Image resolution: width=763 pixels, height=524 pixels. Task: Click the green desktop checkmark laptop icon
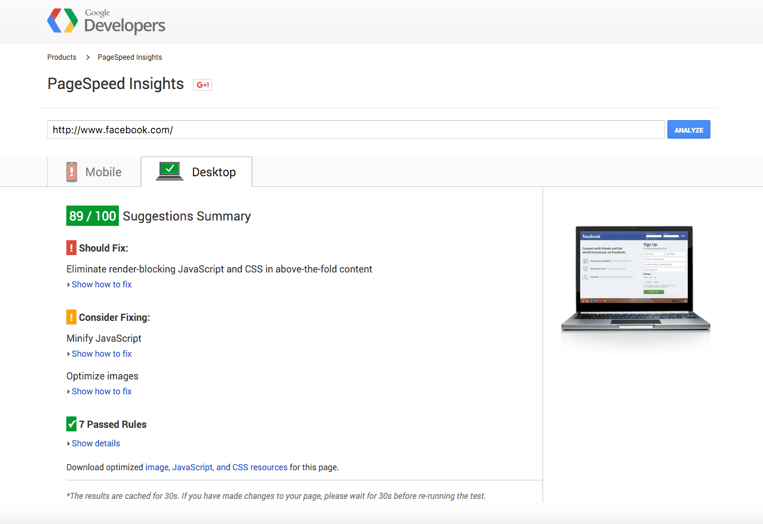(169, 171)
